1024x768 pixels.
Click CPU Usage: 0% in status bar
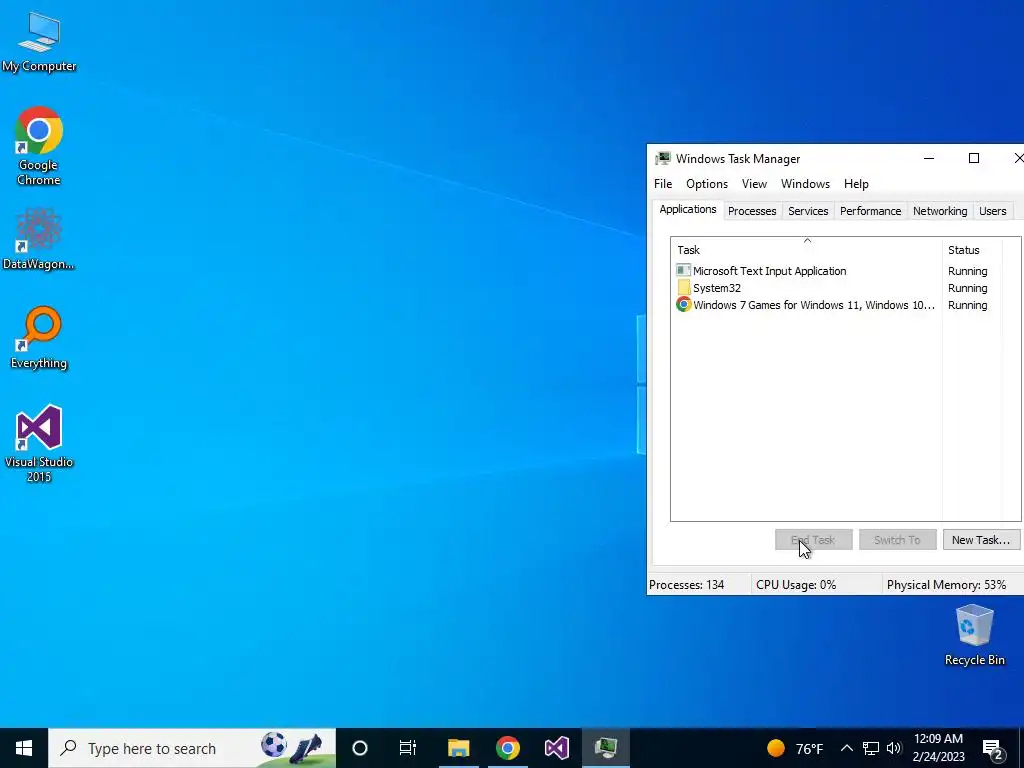[x=796, y=584]
